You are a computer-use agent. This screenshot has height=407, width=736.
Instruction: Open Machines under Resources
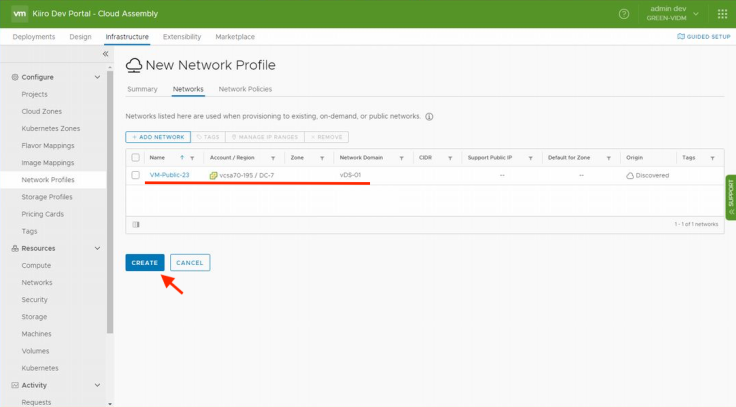(x=36, y=334)
